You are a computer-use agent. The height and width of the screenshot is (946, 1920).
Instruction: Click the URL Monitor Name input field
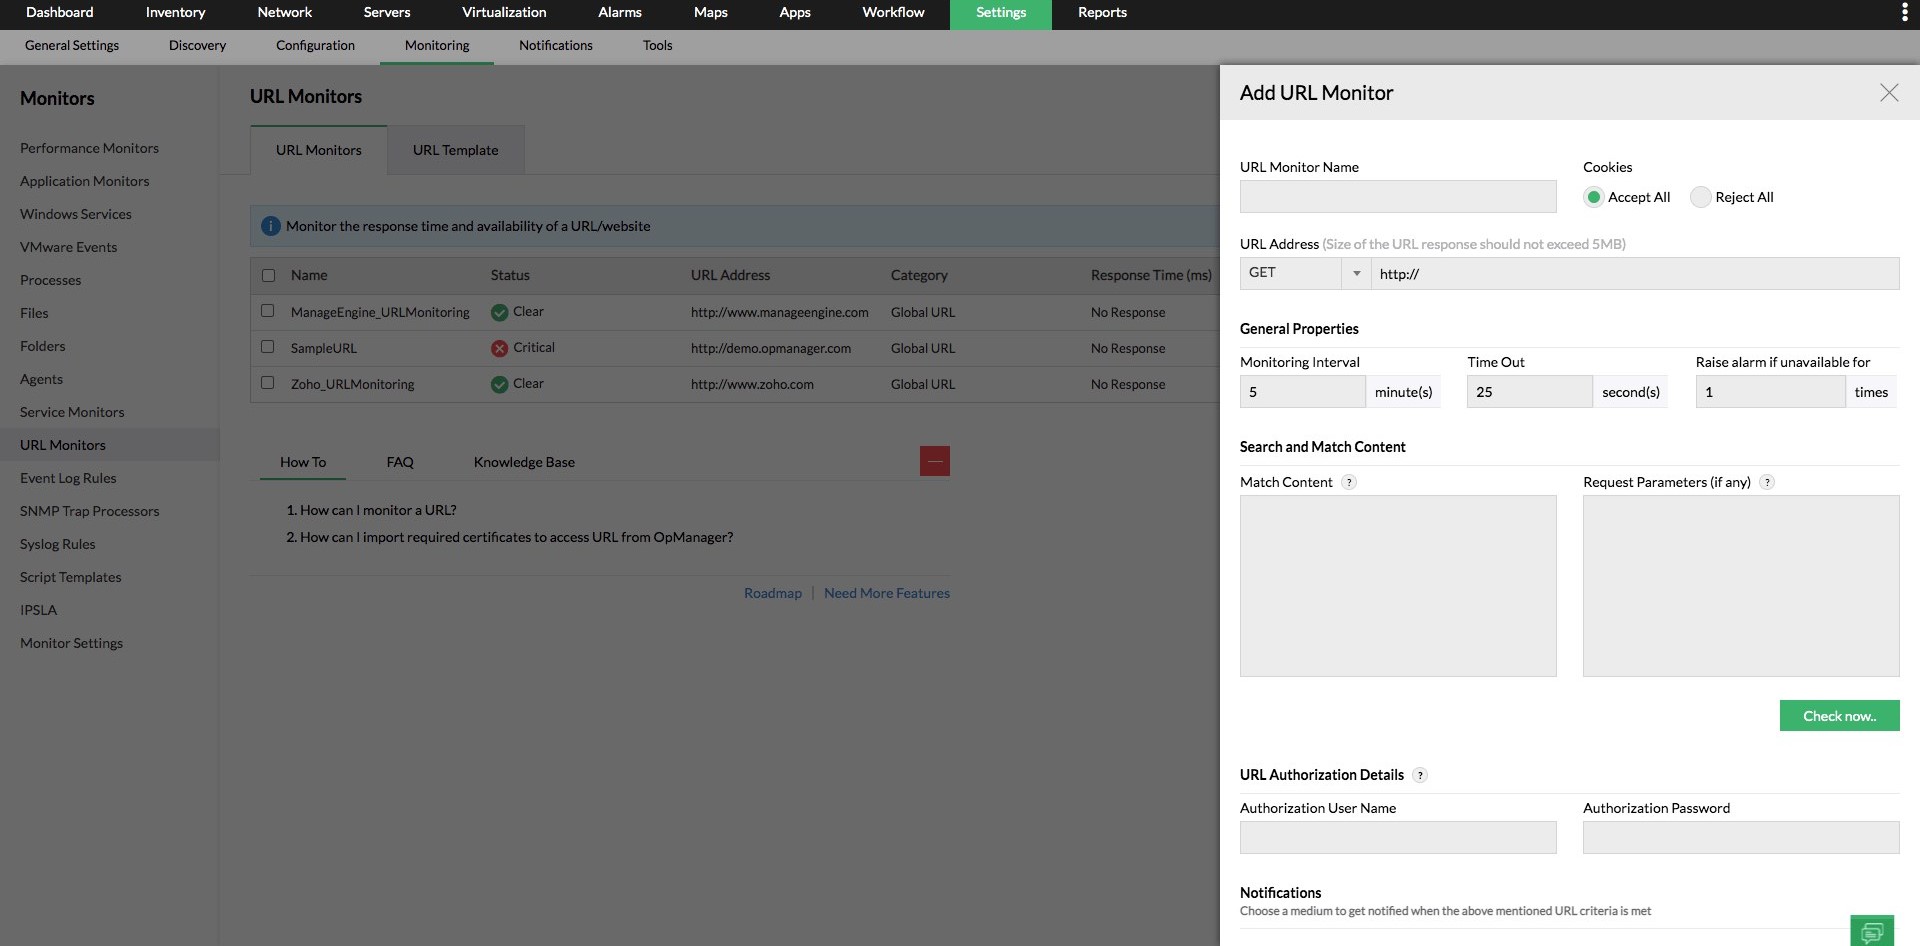[1397, 196]
